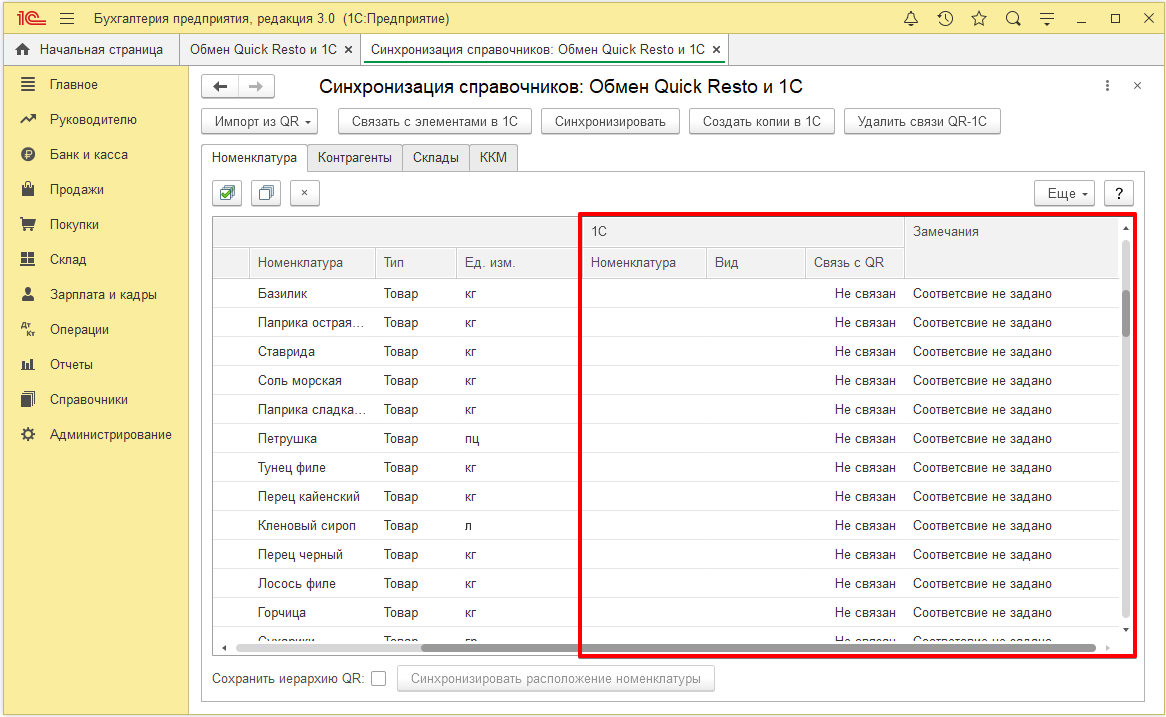Click the uncheck all rows icon

pos(266,193)
